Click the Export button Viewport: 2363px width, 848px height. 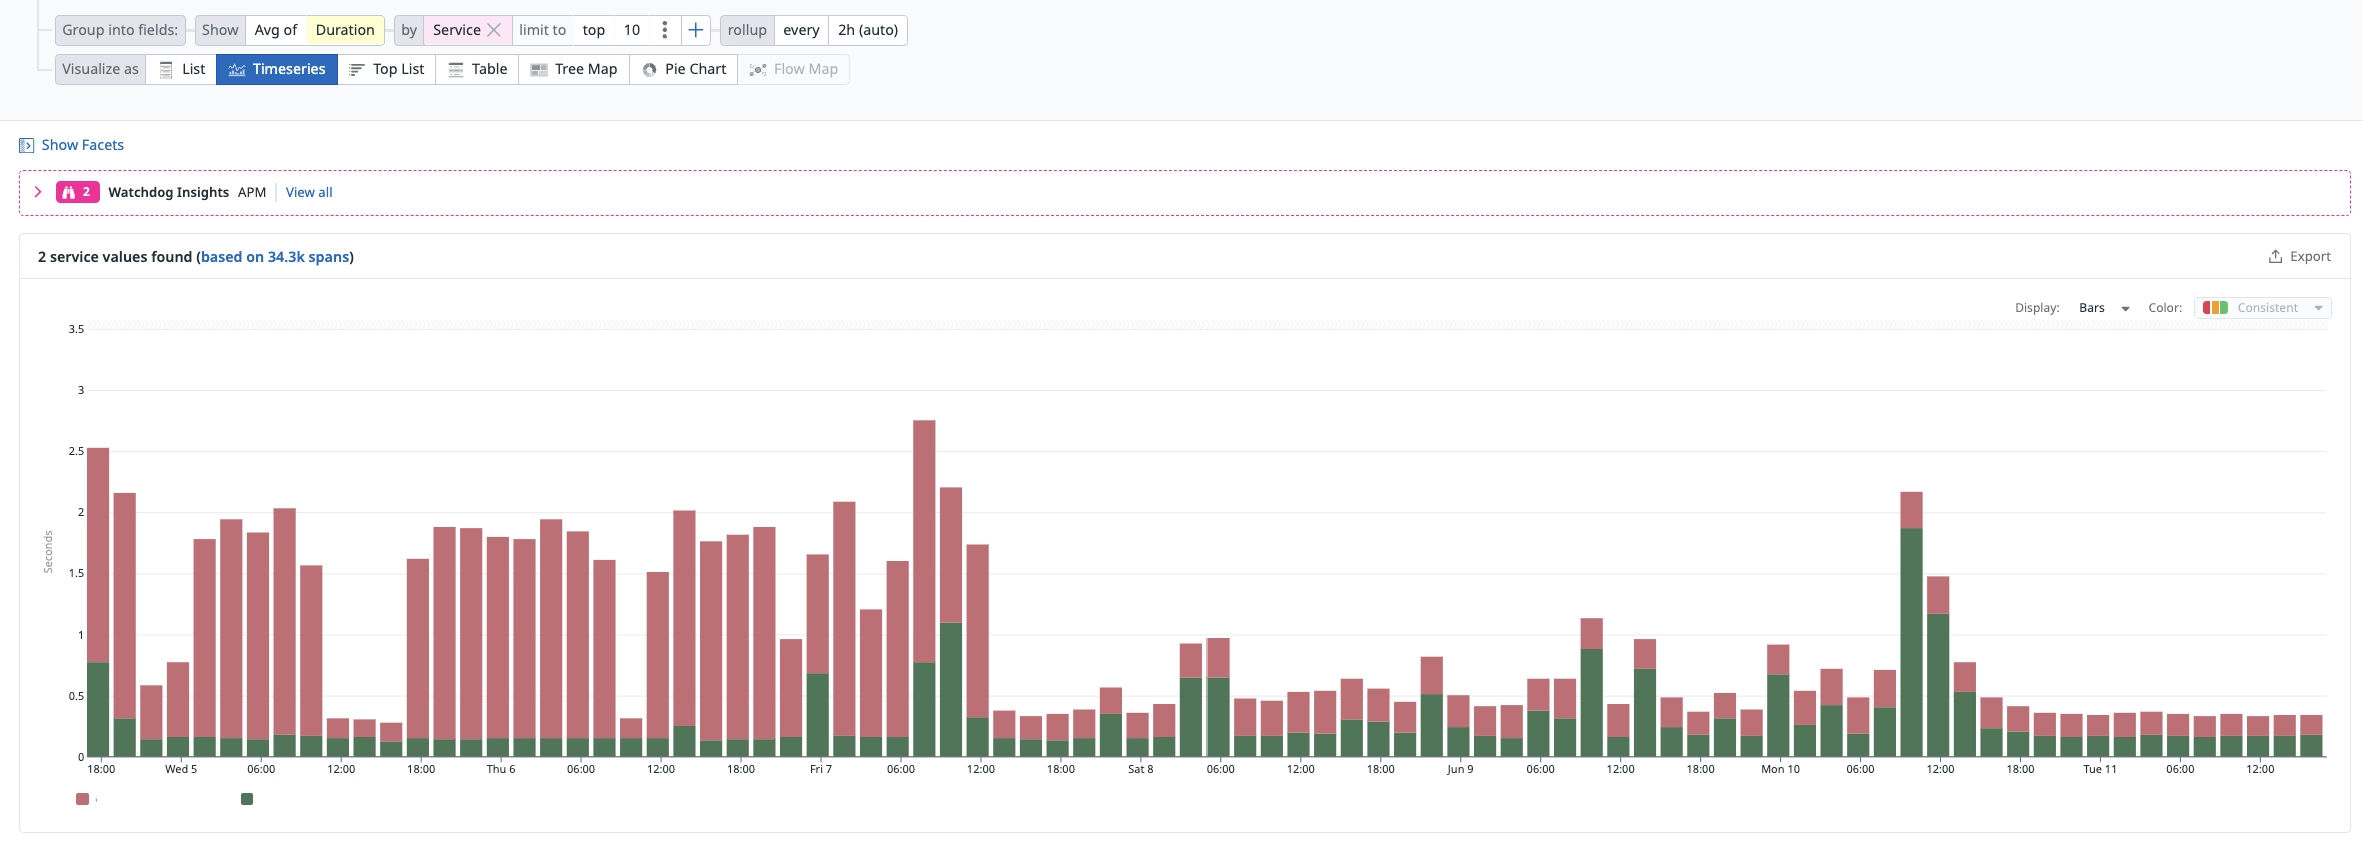tap(2299, 257)
